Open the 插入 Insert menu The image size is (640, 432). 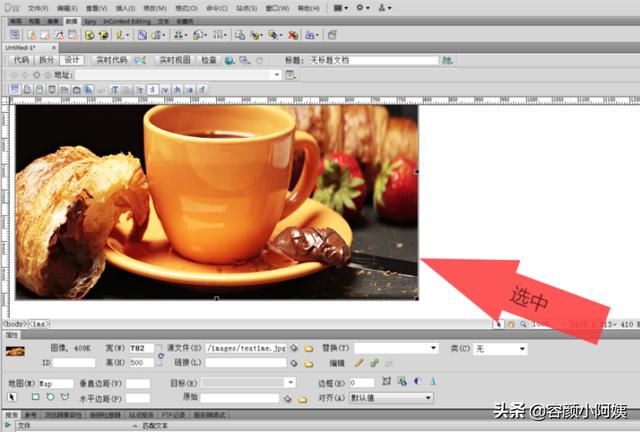(x=125, y=8)
